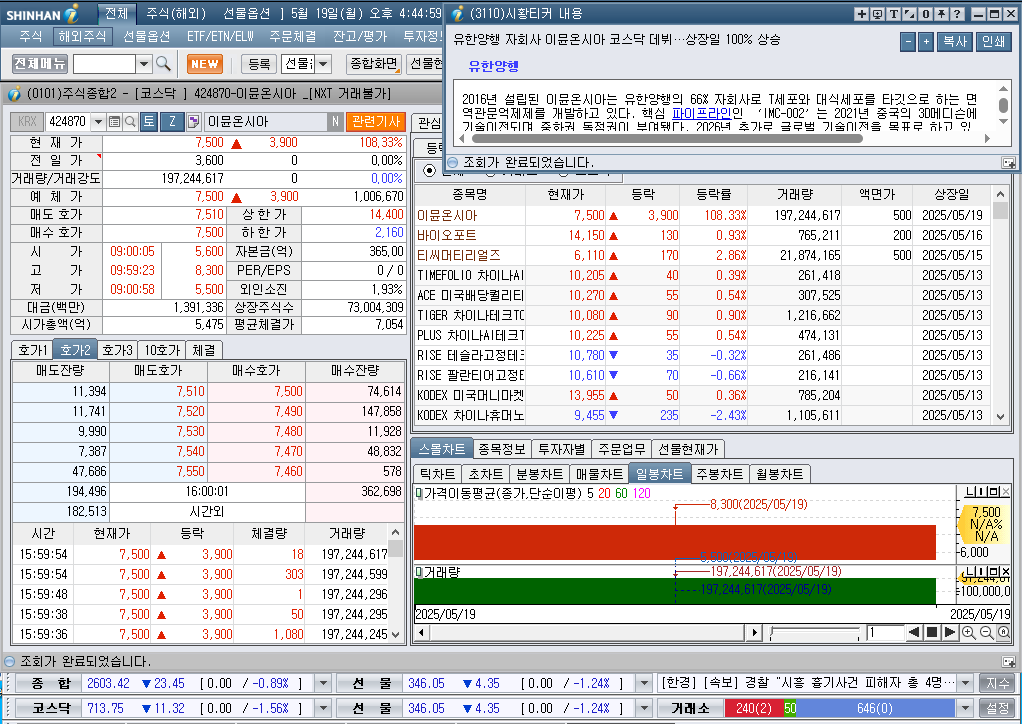Select 바이오포트 row in stock list

(703, 235)
